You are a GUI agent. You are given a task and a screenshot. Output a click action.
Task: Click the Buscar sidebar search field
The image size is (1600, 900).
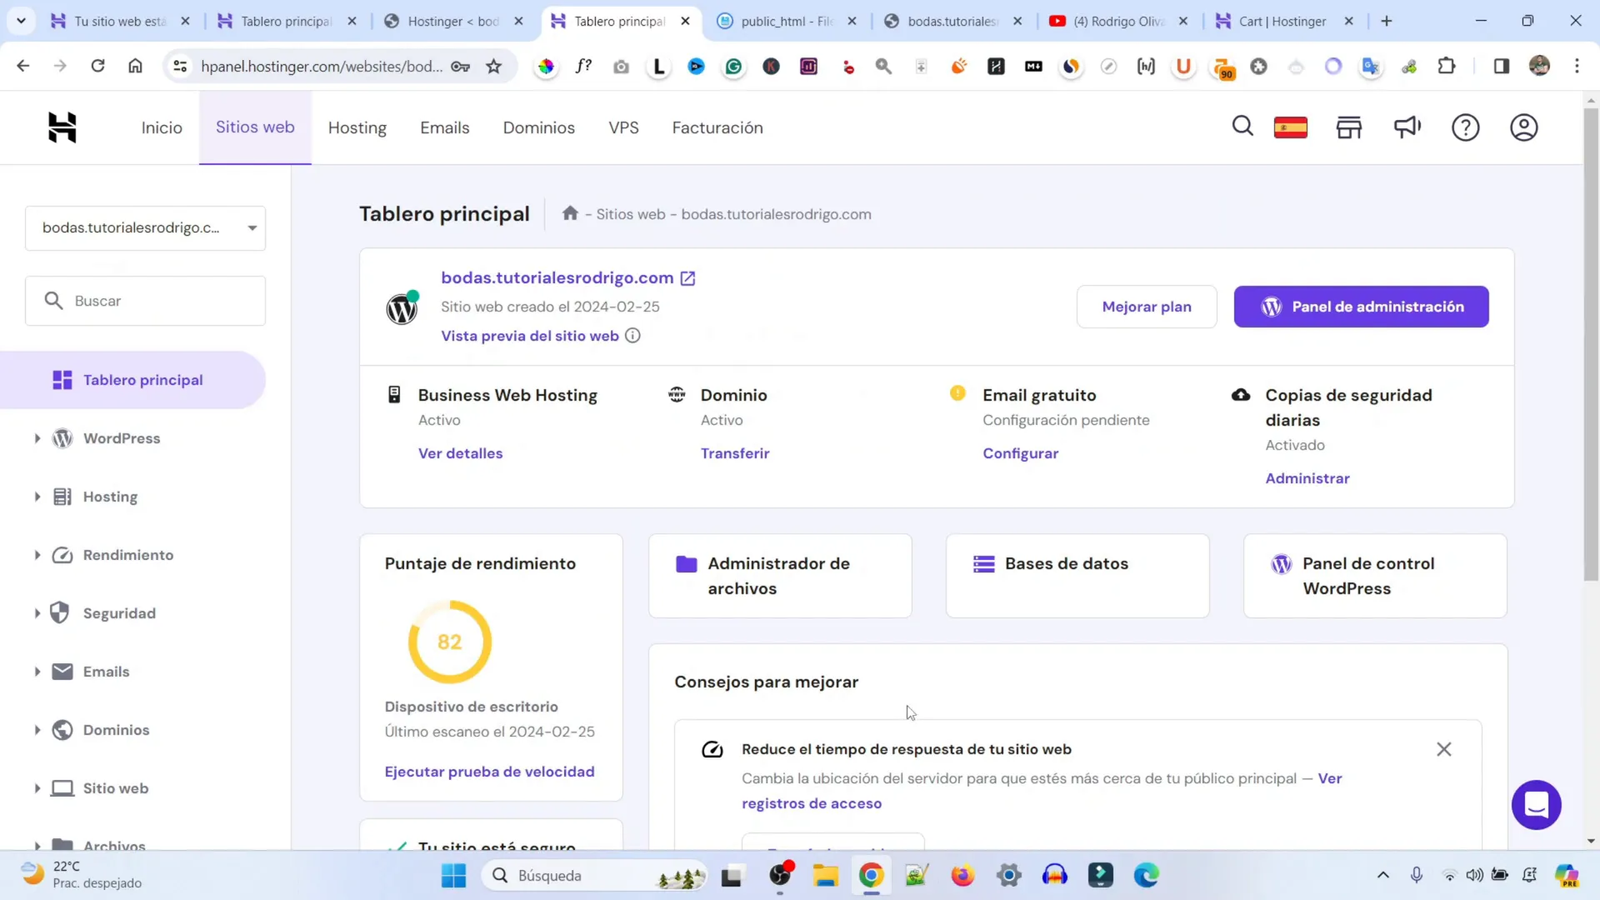145,301
